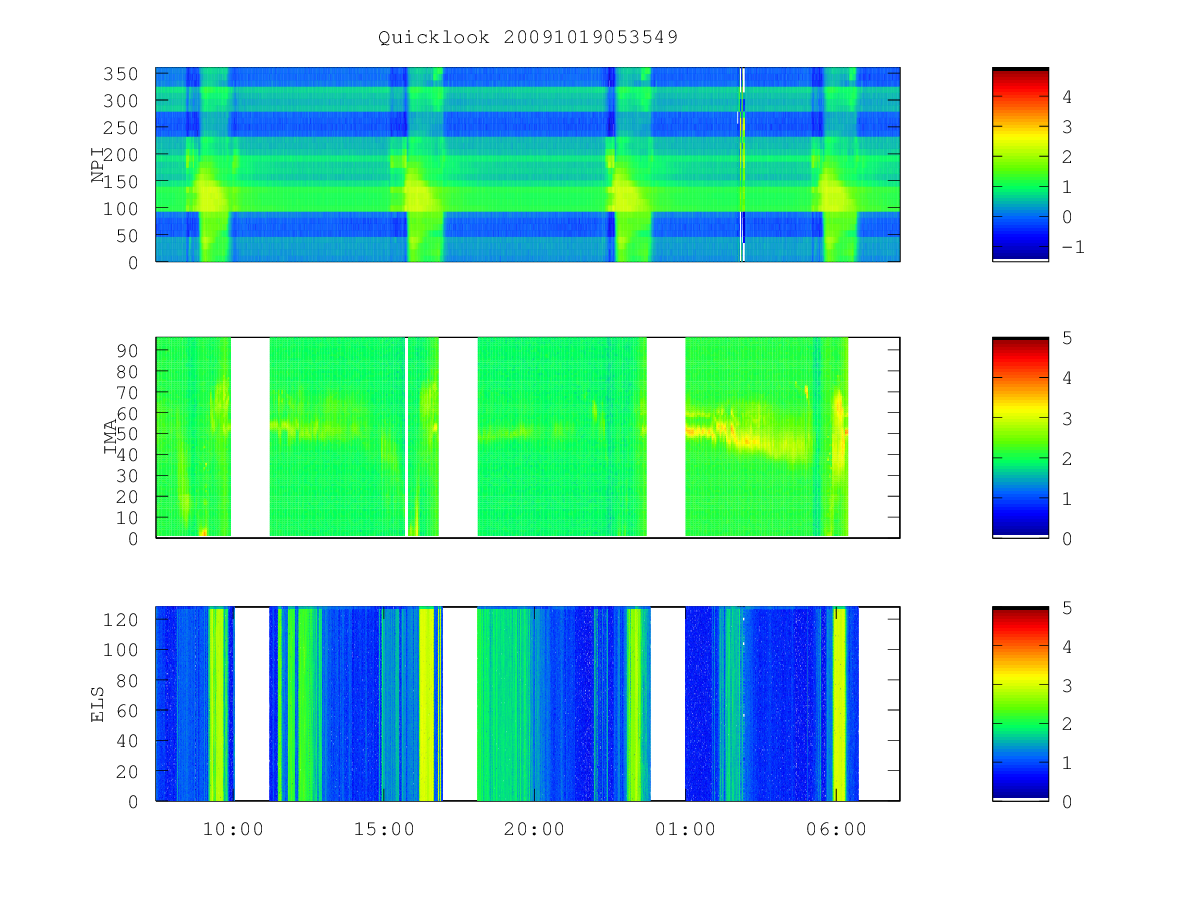The width and height of the screenshot is (1200, 900).
Task: Click the IMA y-axis label
Action: click(x=111, y=438)
